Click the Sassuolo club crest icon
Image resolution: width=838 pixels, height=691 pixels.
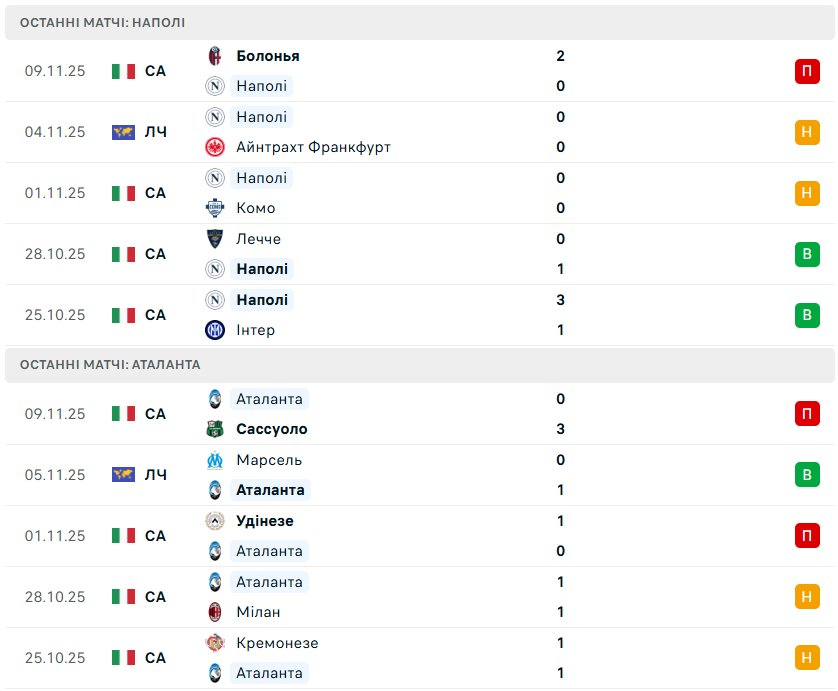point(215,429)
